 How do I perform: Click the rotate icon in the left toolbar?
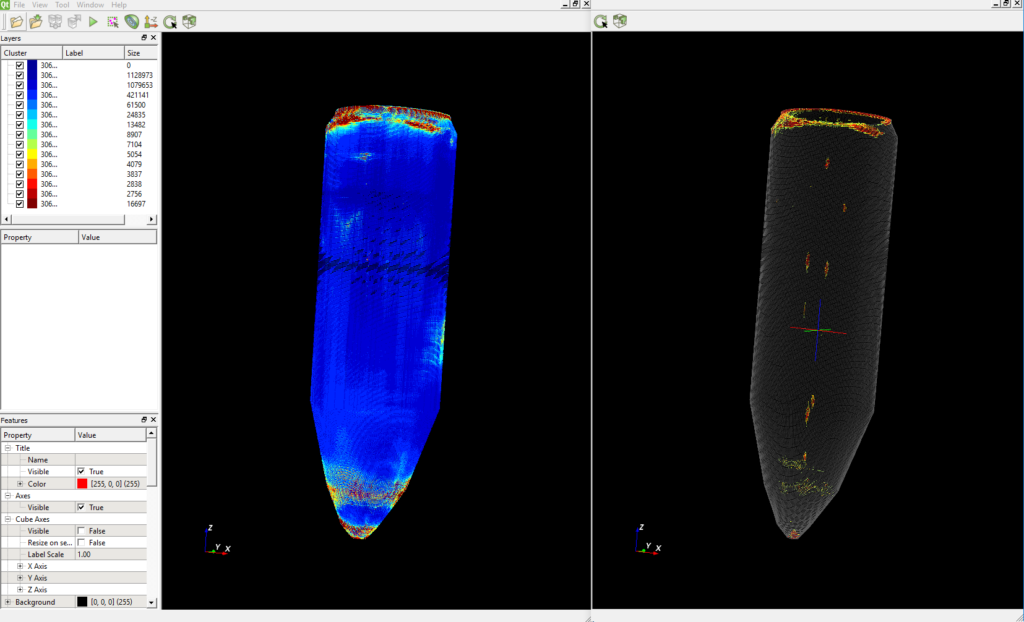click(x=170, y=22)
